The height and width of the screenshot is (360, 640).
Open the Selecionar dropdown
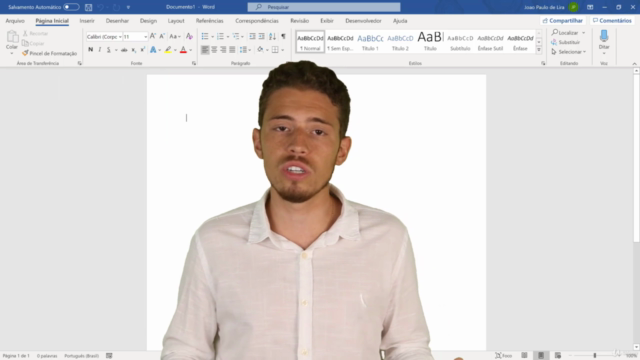(569, 52)
